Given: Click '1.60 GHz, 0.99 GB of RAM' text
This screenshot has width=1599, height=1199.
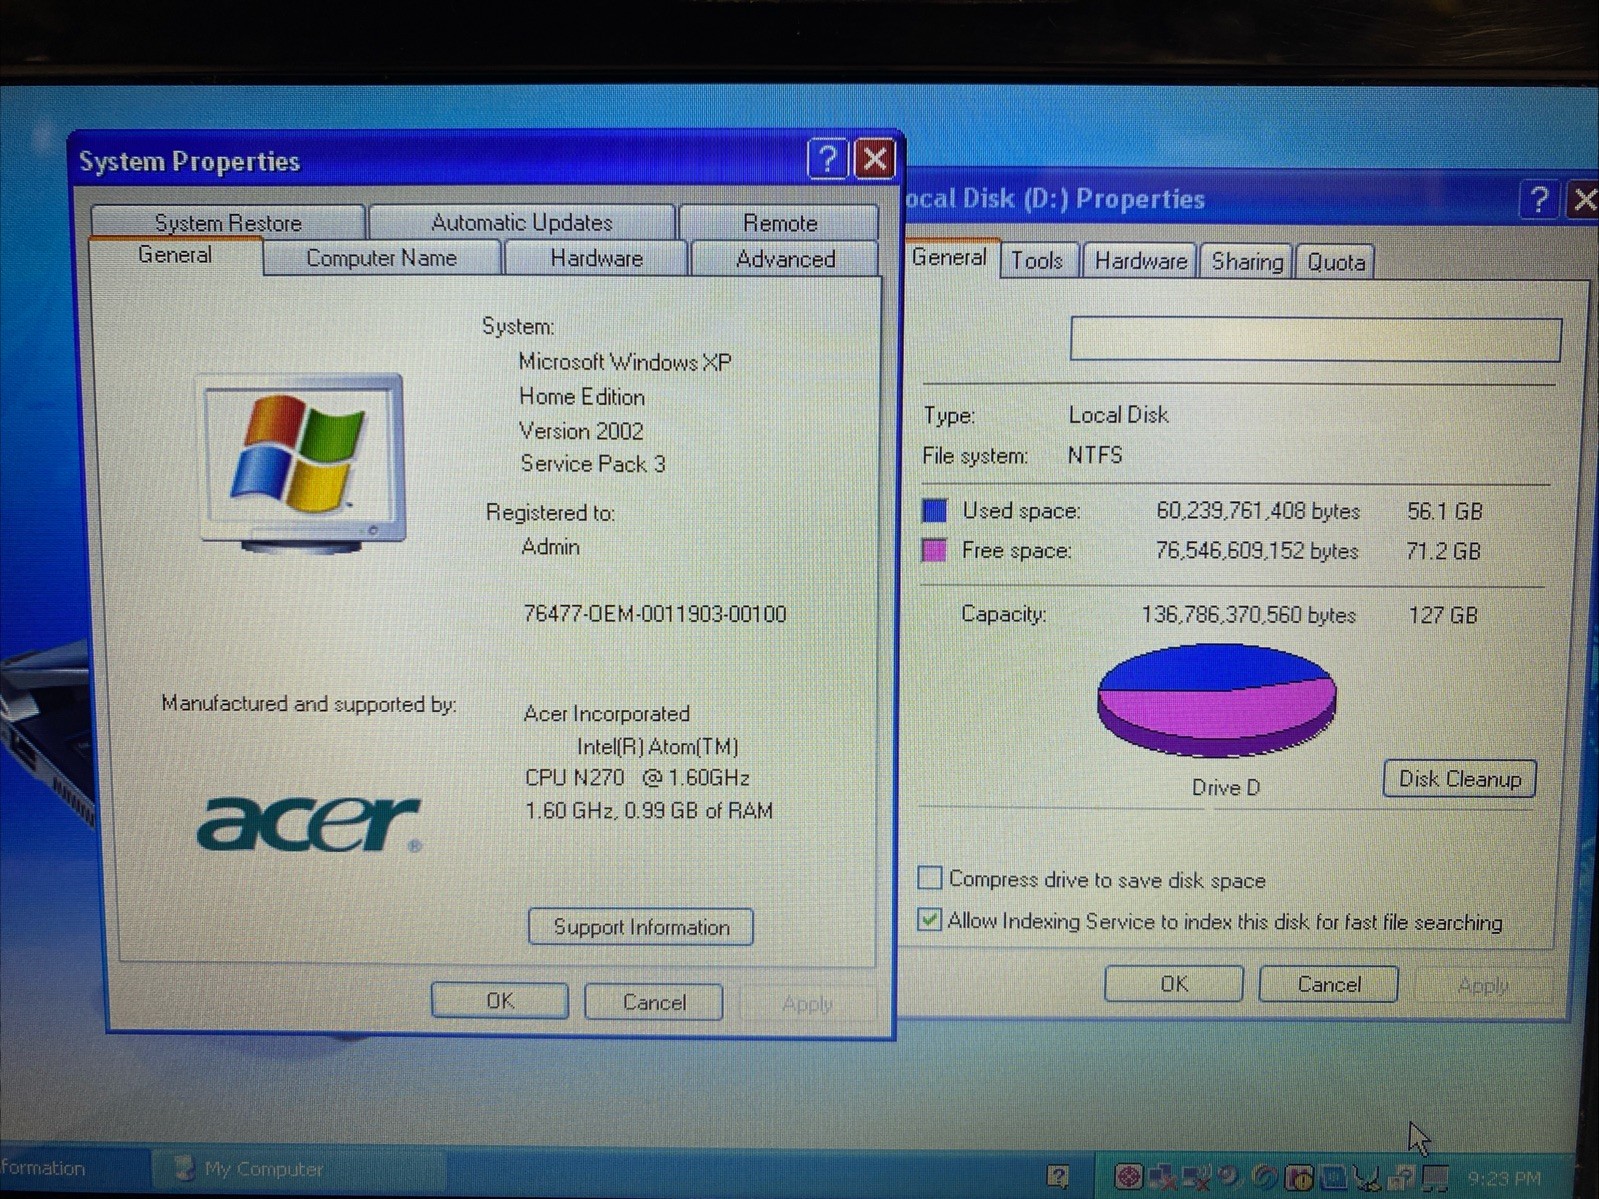Looking at the screenshot, I should pyautogui.click(x=649, y=811).
